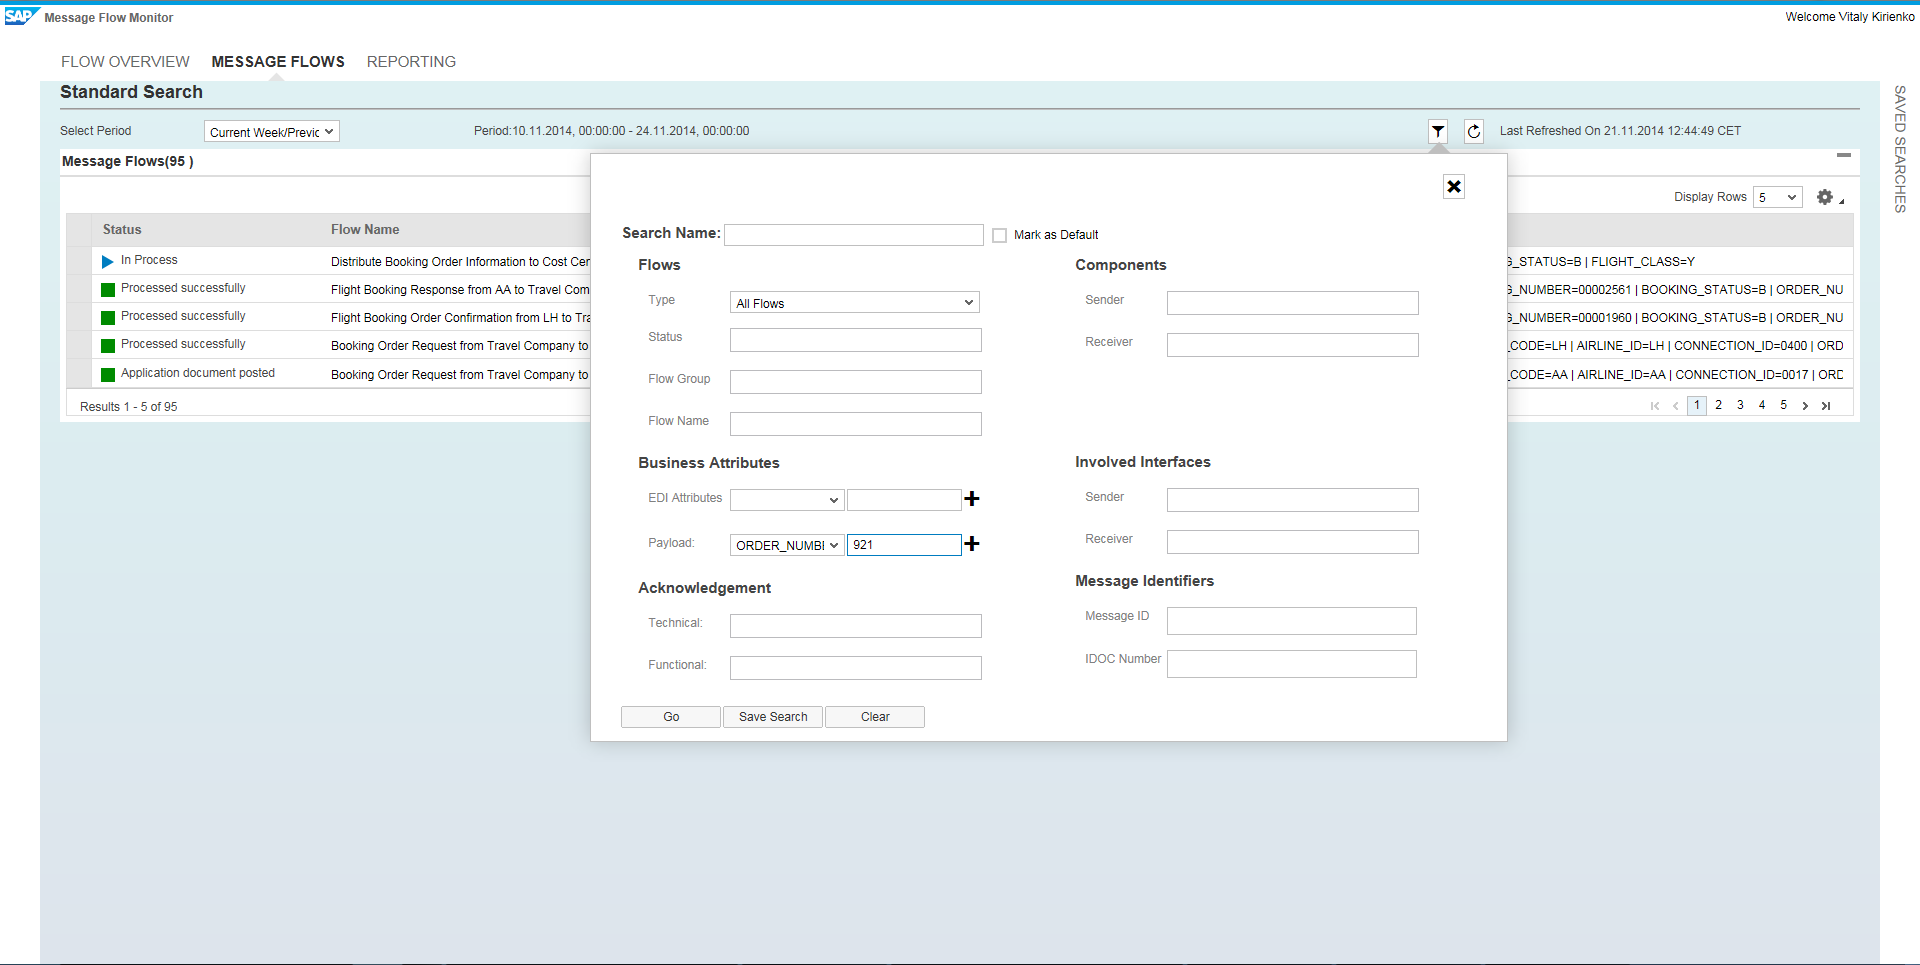Open Saved Searches side panel
Screen dimensions: 1920x965
(x=1900, y=149)
